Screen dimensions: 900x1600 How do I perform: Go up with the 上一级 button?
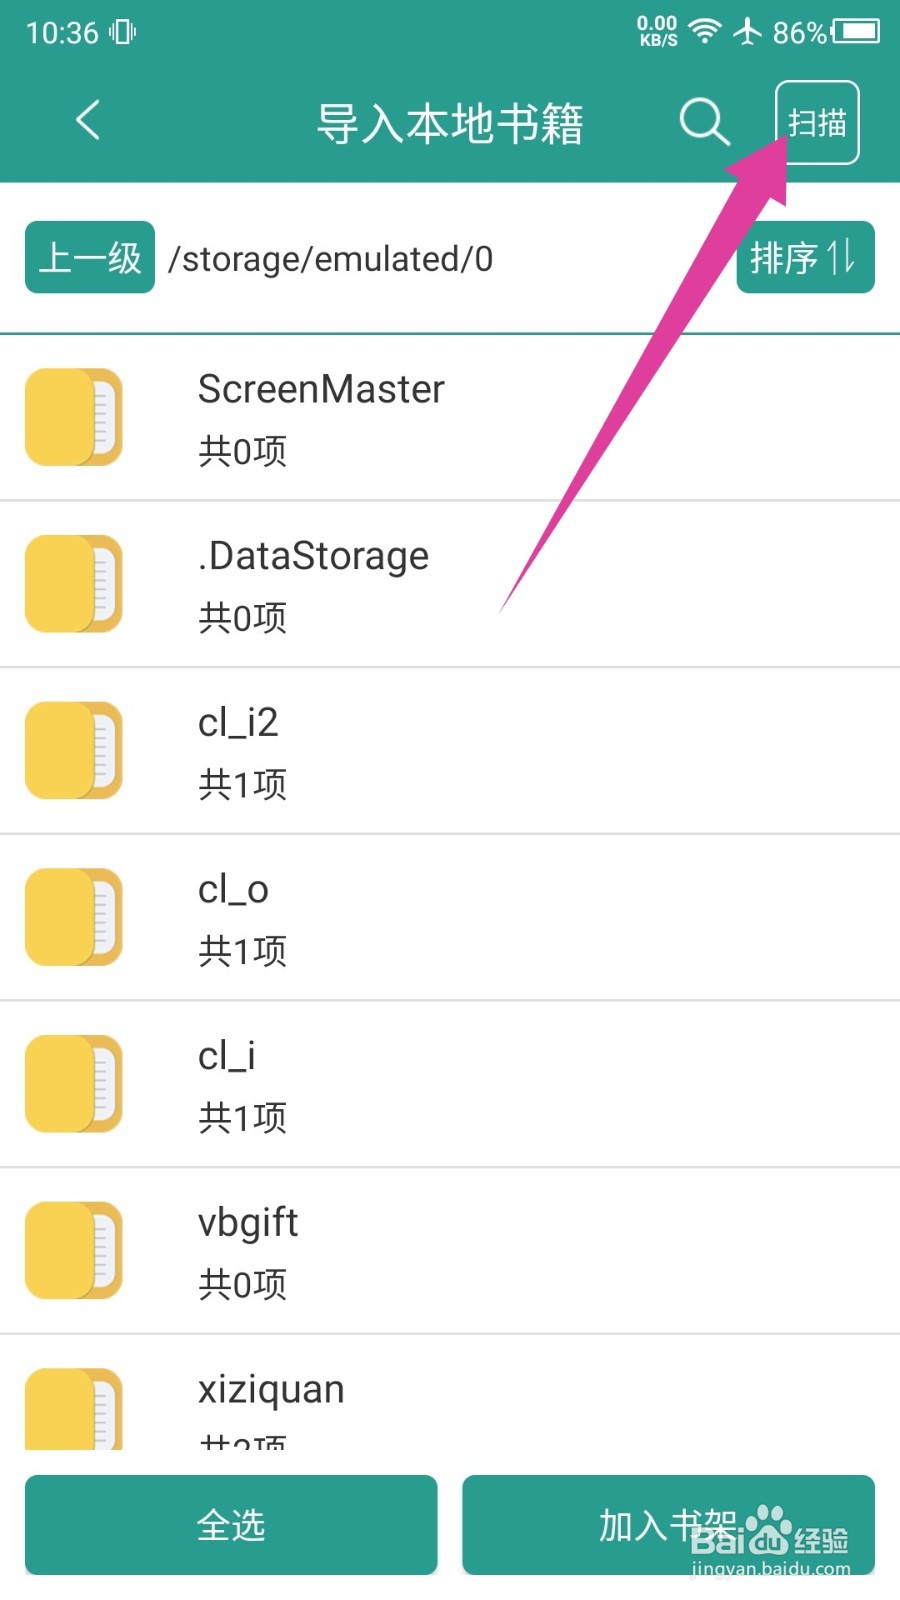click(90, 258)
